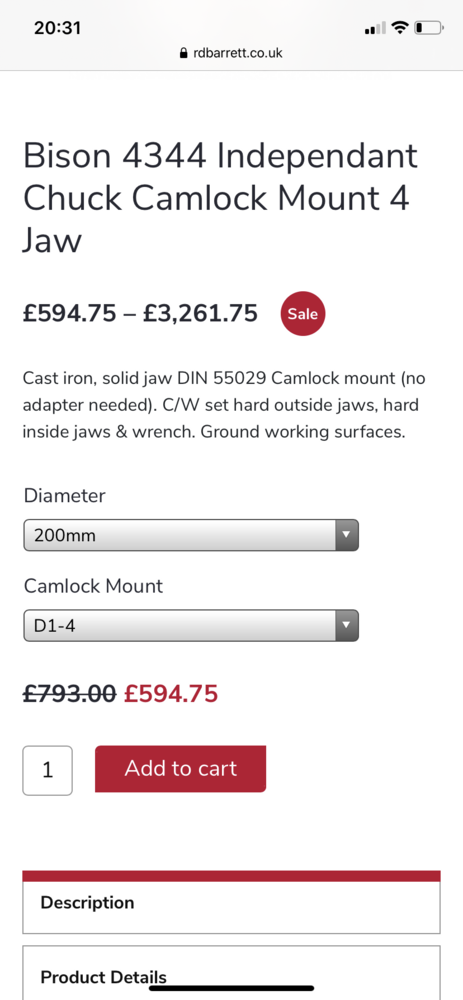Click the Camlock Mount dropdown arrow
This screenshot has width=463, height=1000.
346,626
